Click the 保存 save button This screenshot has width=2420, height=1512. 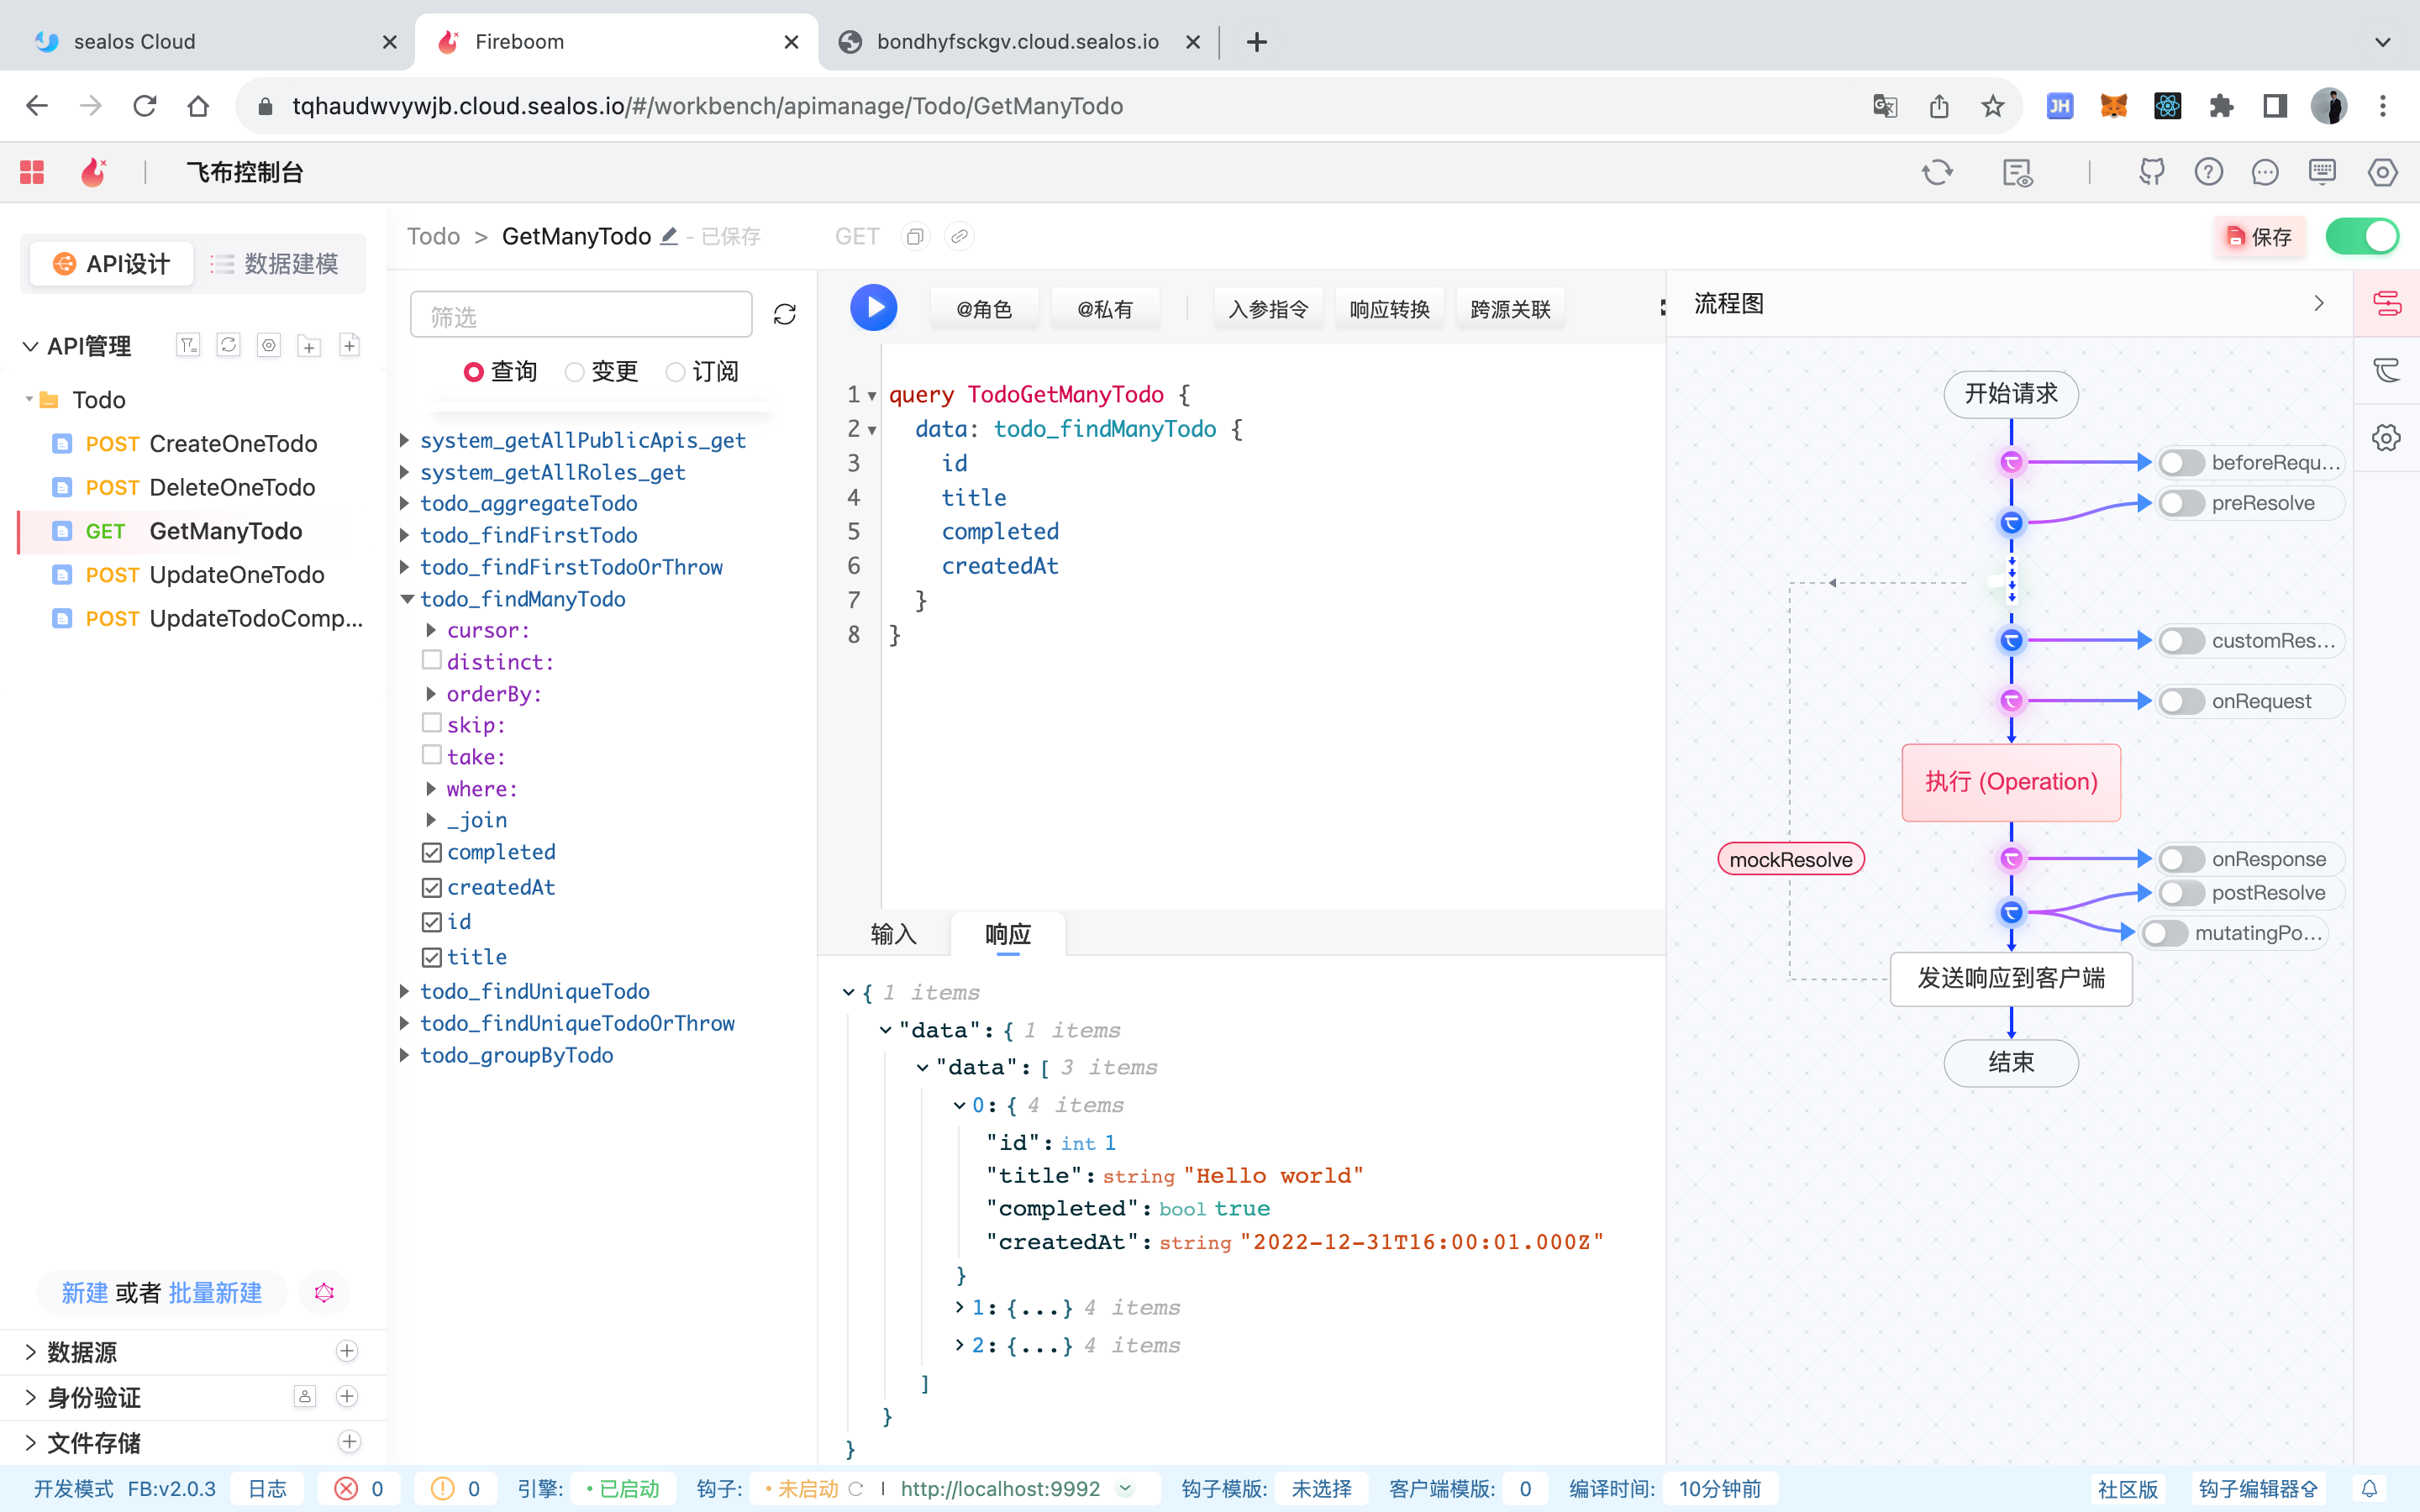(x=2259, y=237)
